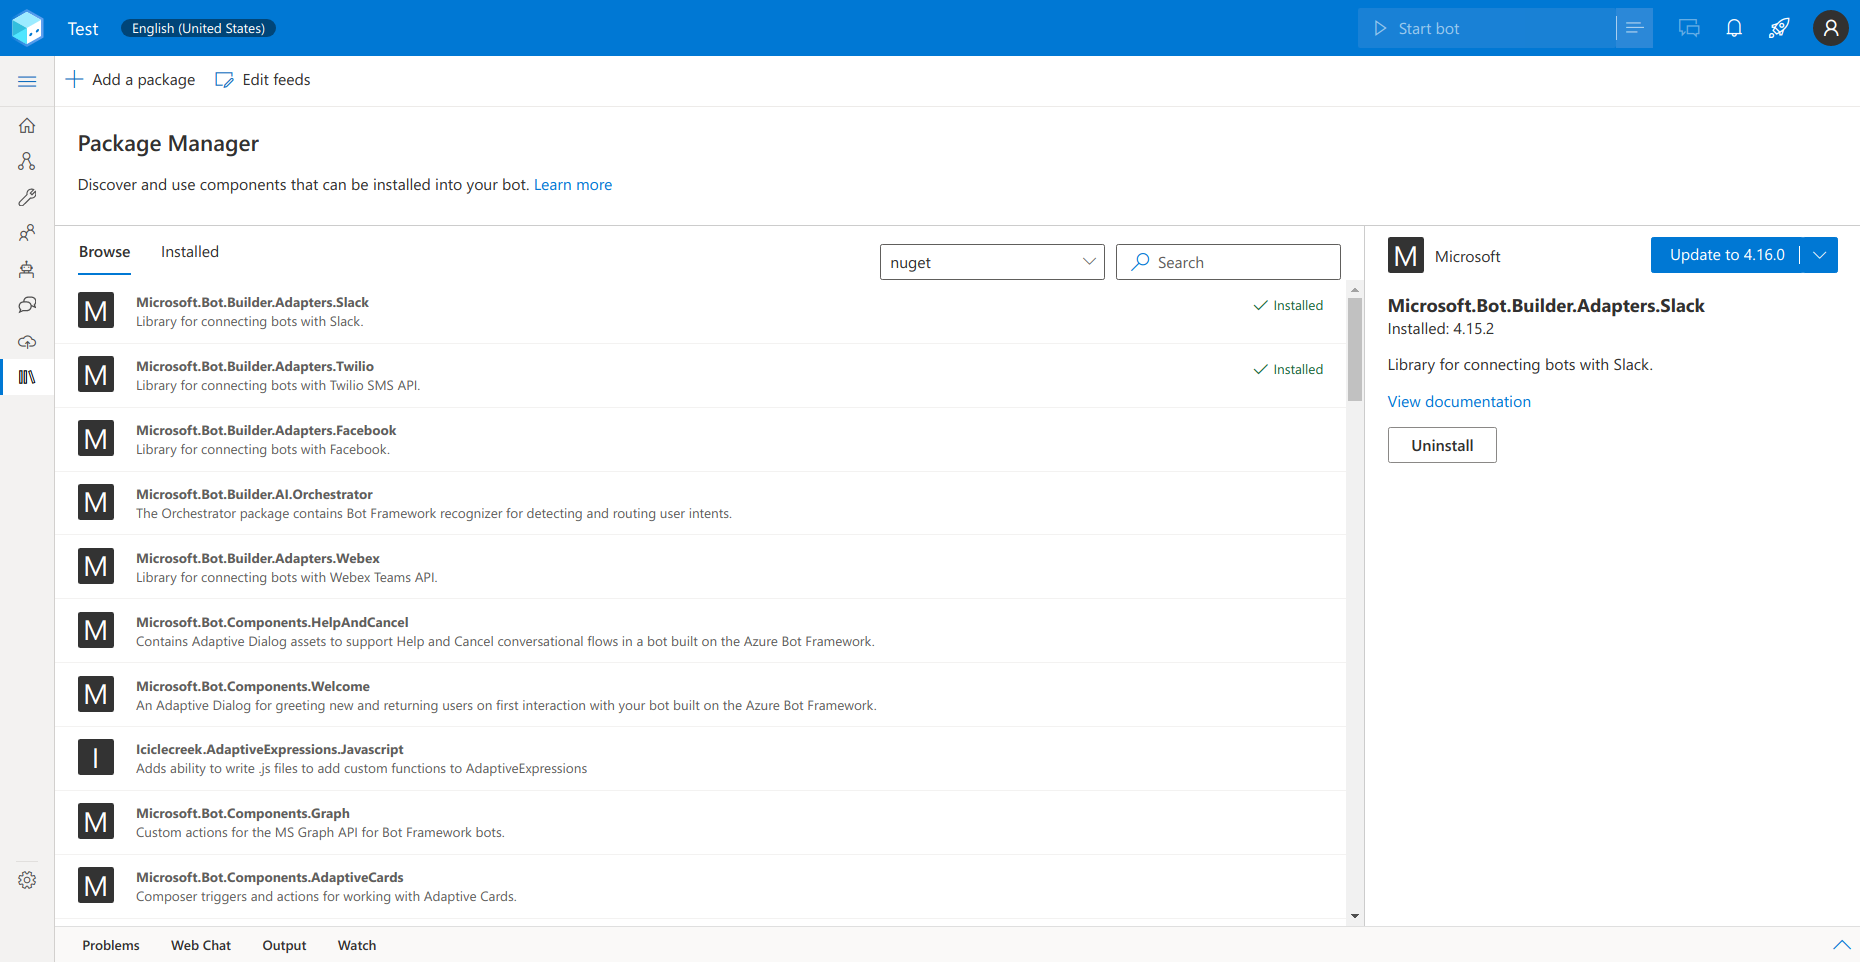Click the I icon of the Iciclecreek package
Screen dimensions: 1860x962
click(x=96, y=758)
